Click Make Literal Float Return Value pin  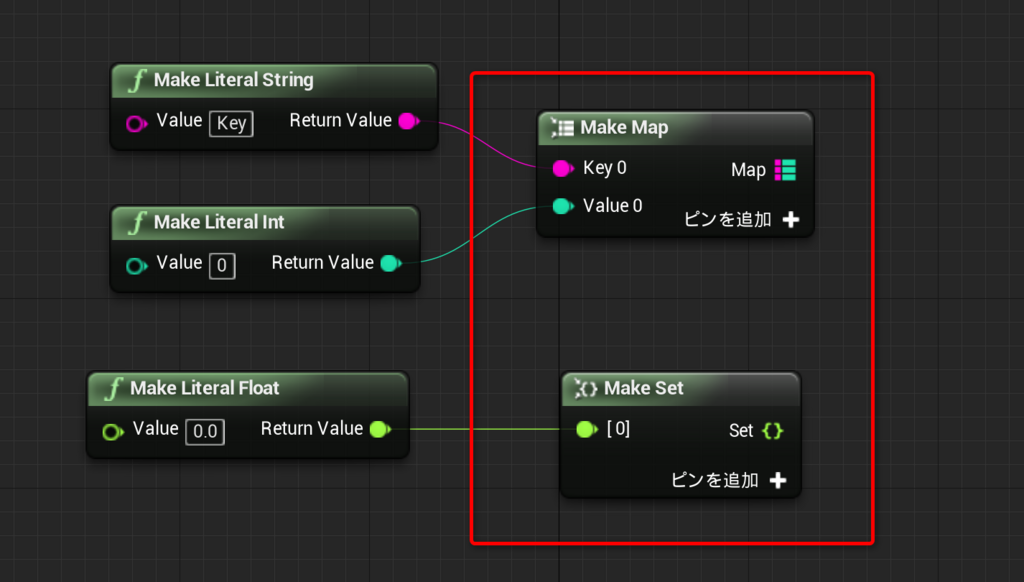pyautogui.click(x=380, y=429)
